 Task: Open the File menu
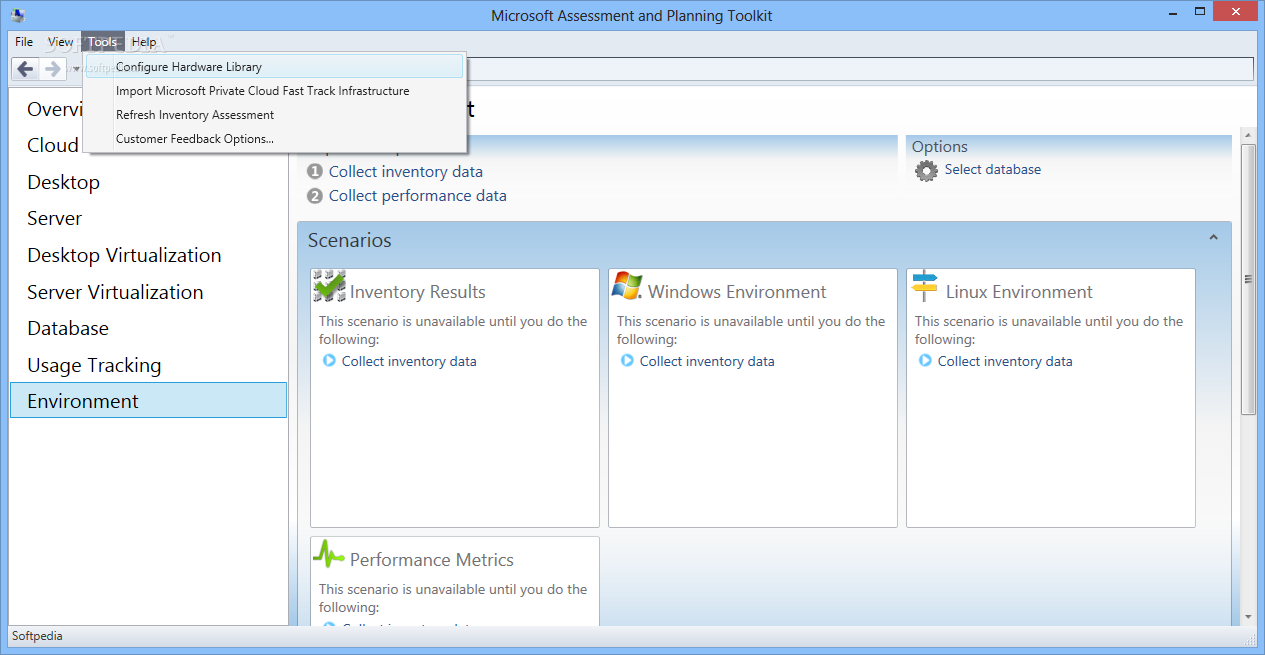point(24,42)
